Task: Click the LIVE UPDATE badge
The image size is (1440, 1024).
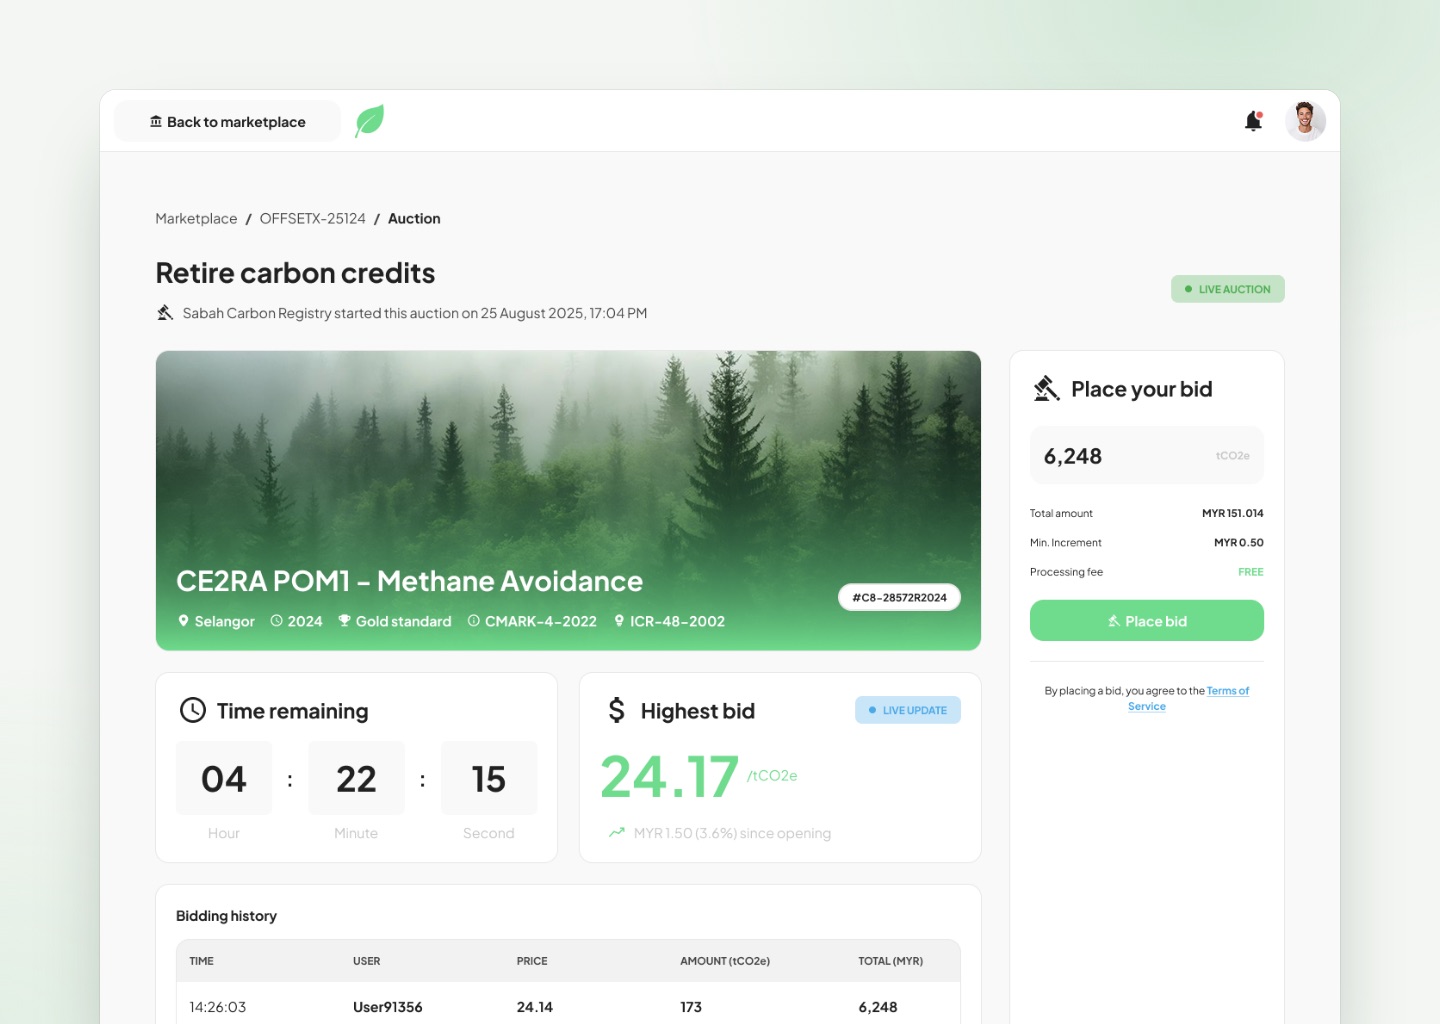Action: 908,710
